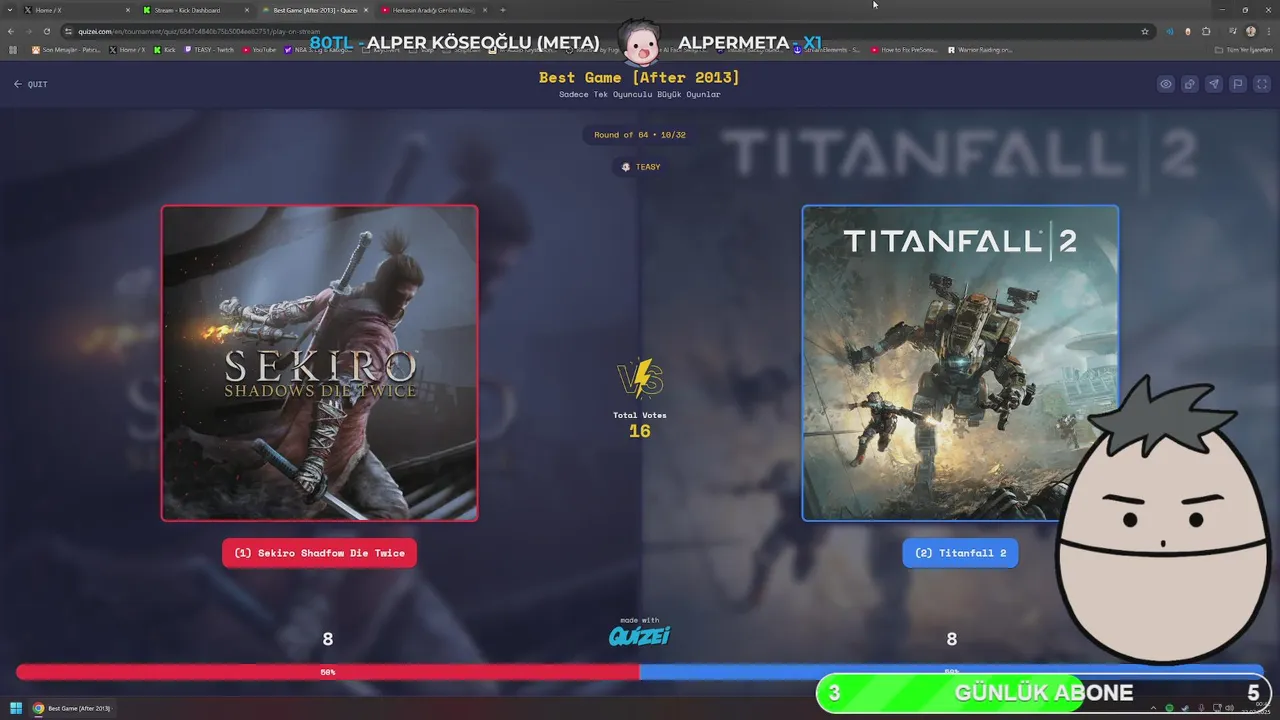The width and height of the screenshot is (1280, 720).
Task: Go back with the browser back arrow
Action: click(x=11, y=31)
